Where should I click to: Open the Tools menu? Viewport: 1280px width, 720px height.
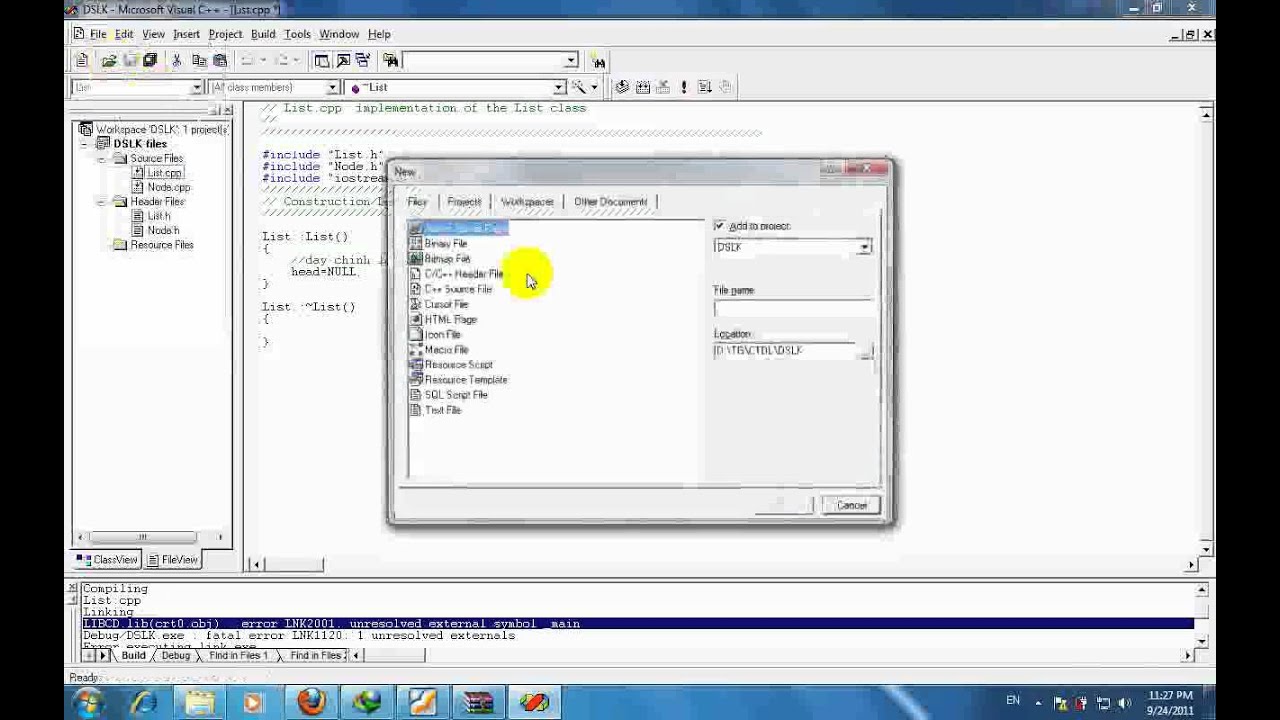297,34
